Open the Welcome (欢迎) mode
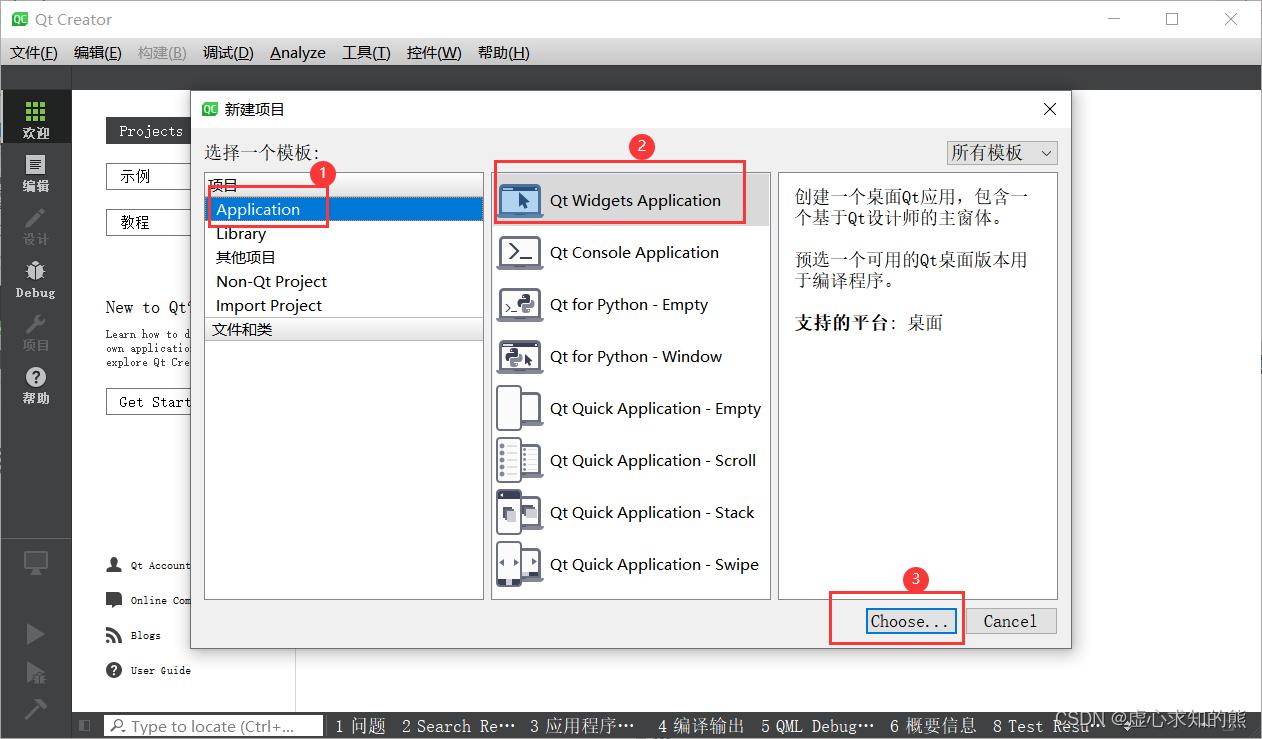Viewport: 1262px width, 739px height. (36, 118)
